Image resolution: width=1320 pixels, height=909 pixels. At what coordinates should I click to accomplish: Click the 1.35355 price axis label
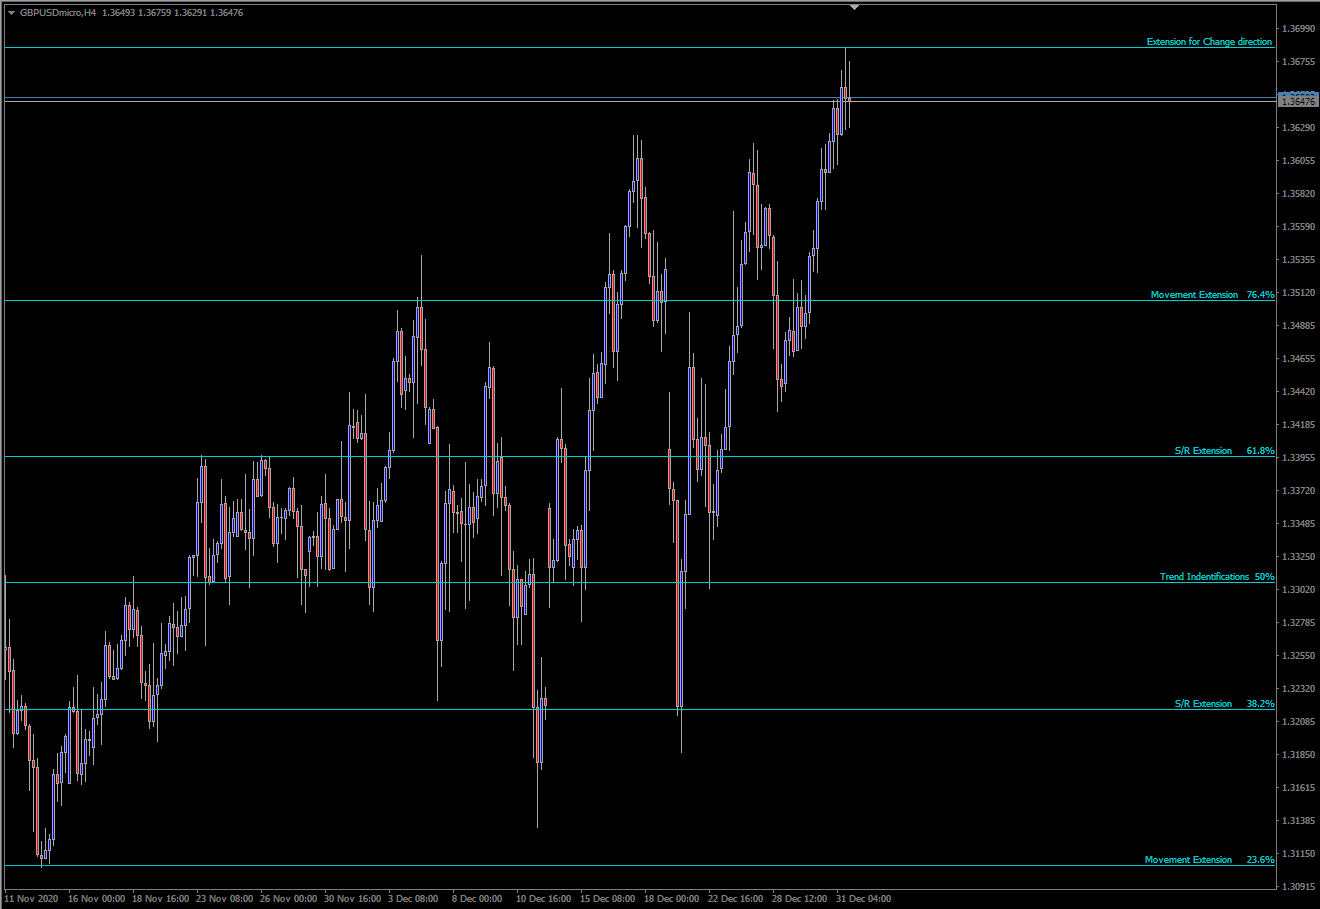[1297, 260]
